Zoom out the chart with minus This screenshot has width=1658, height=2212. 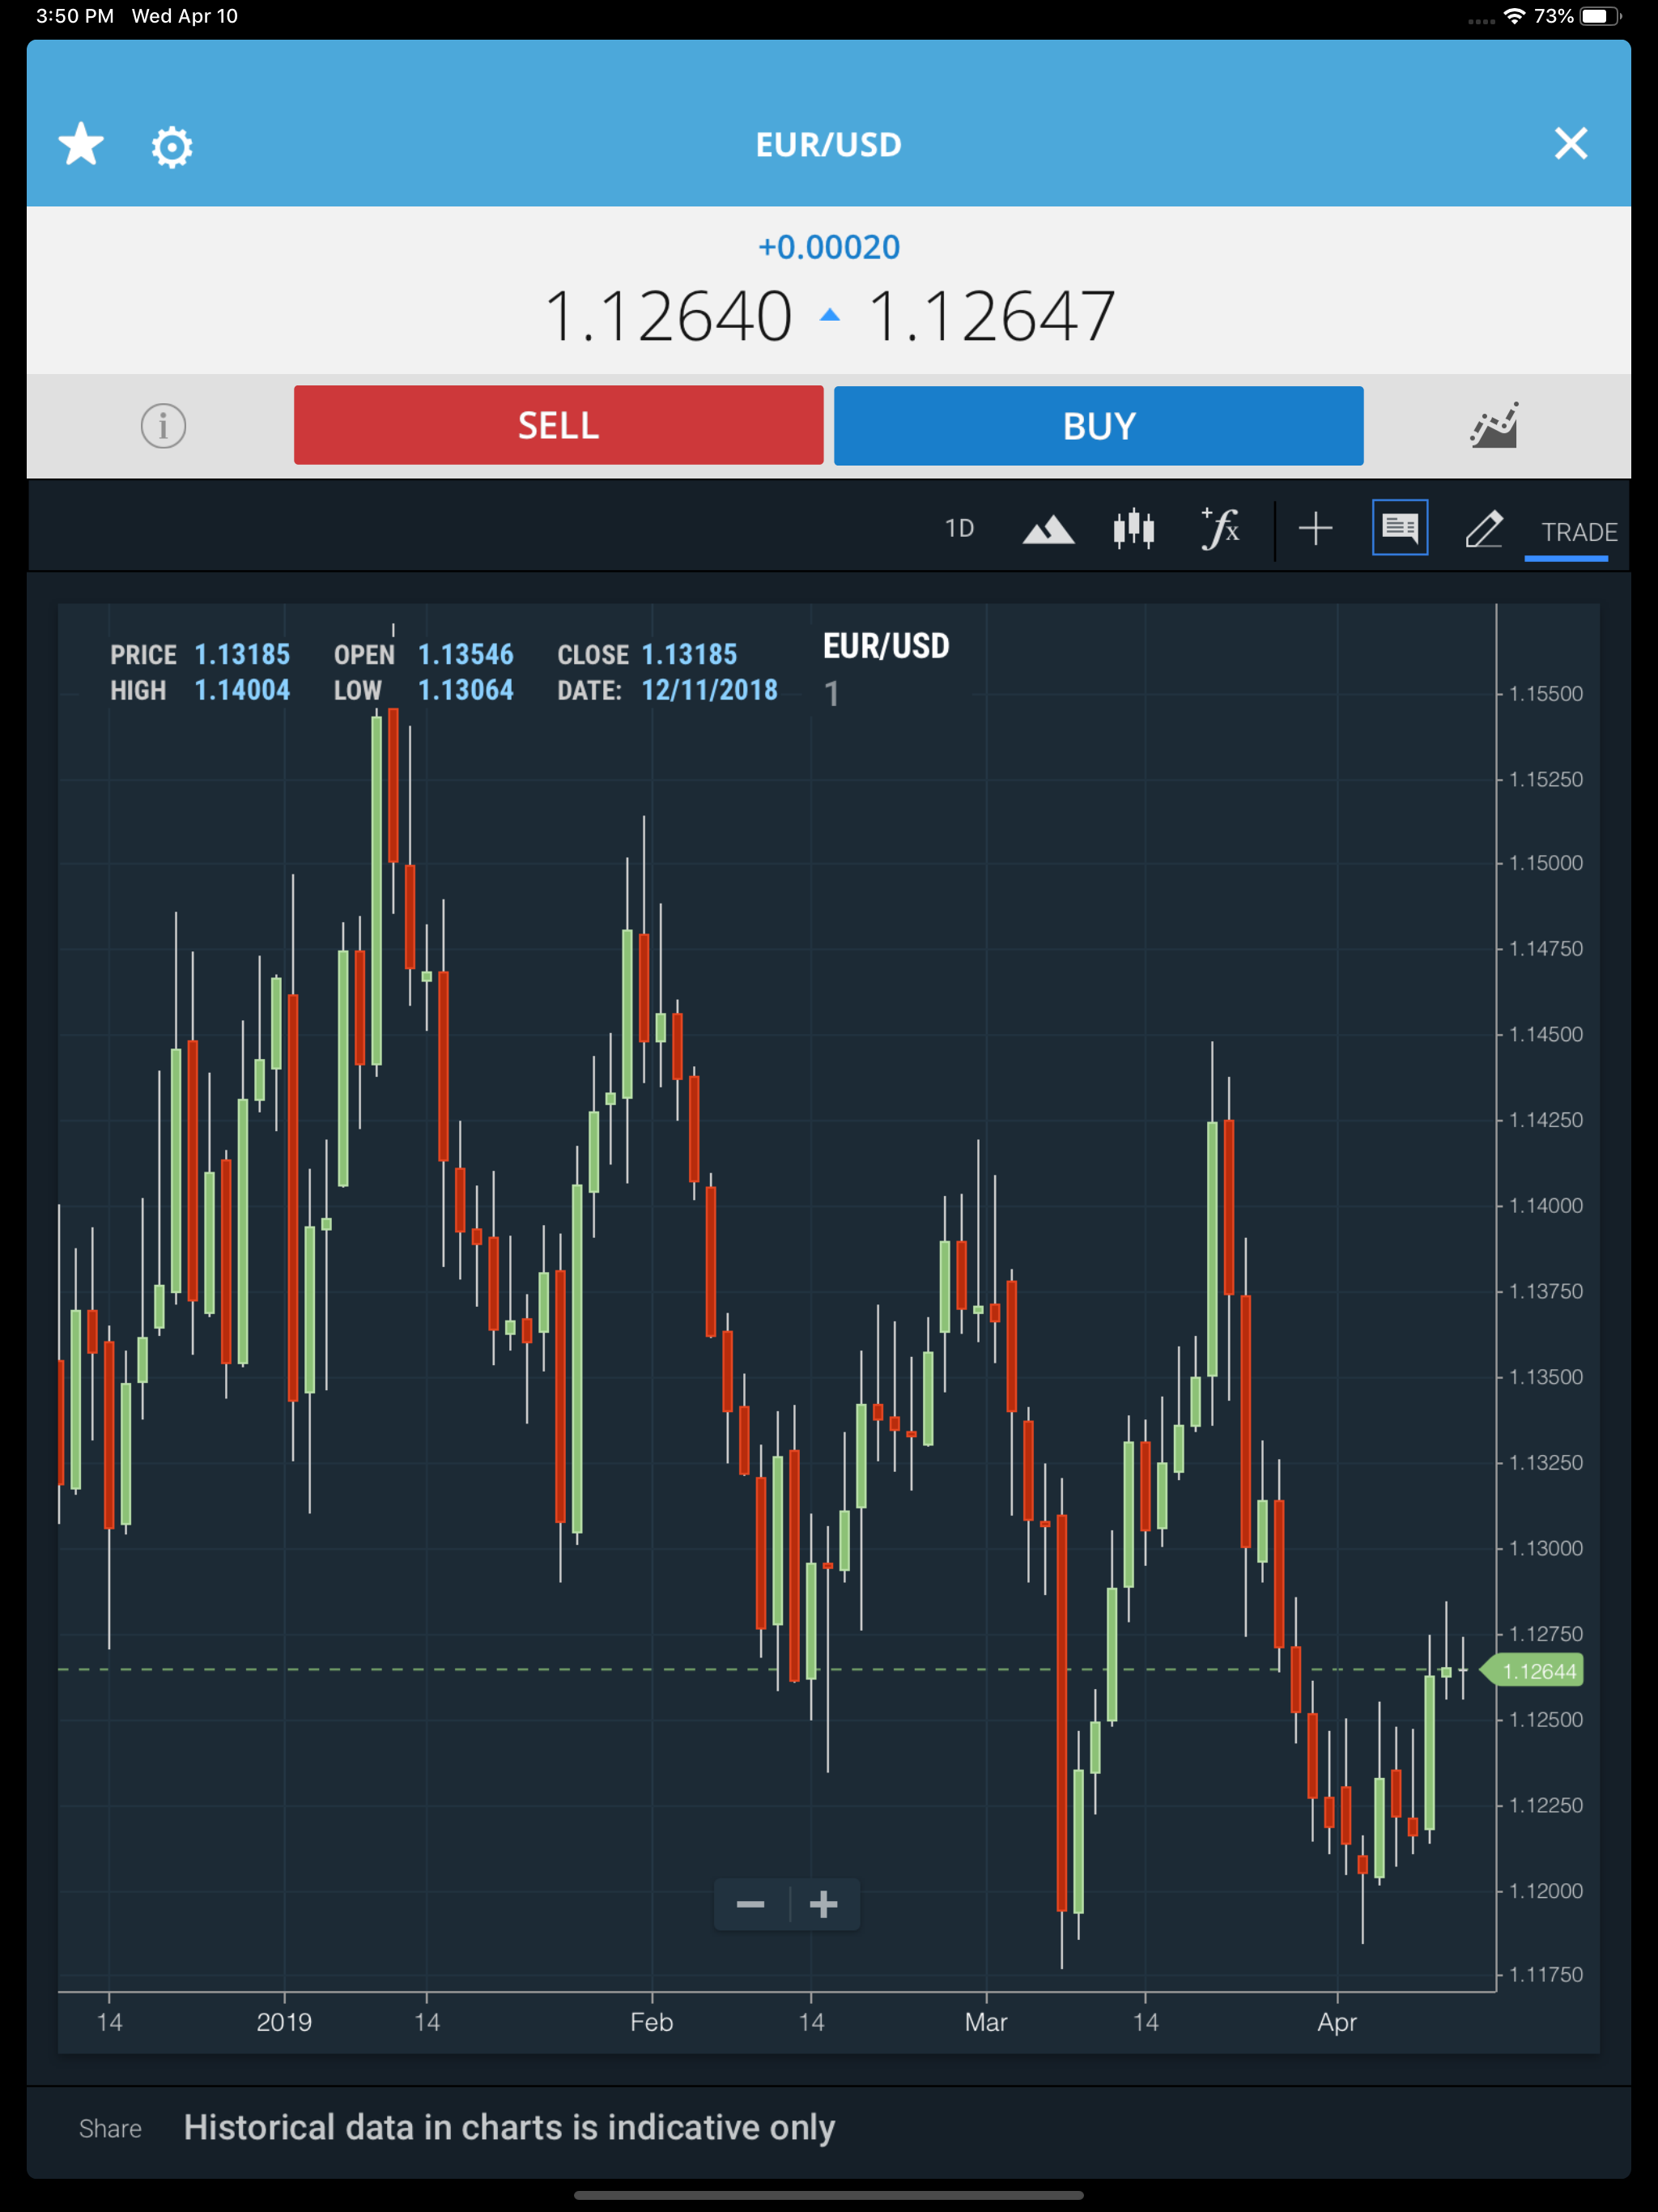pos(751,1905)
